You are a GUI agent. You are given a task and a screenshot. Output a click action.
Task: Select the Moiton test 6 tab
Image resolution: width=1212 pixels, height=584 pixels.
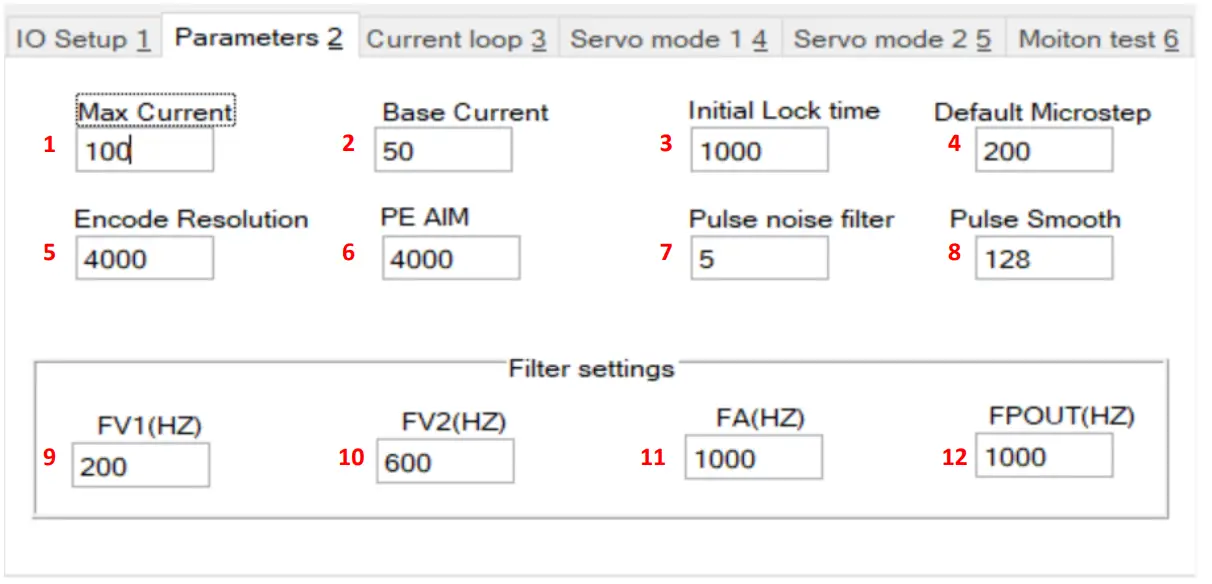point(1097,38)
